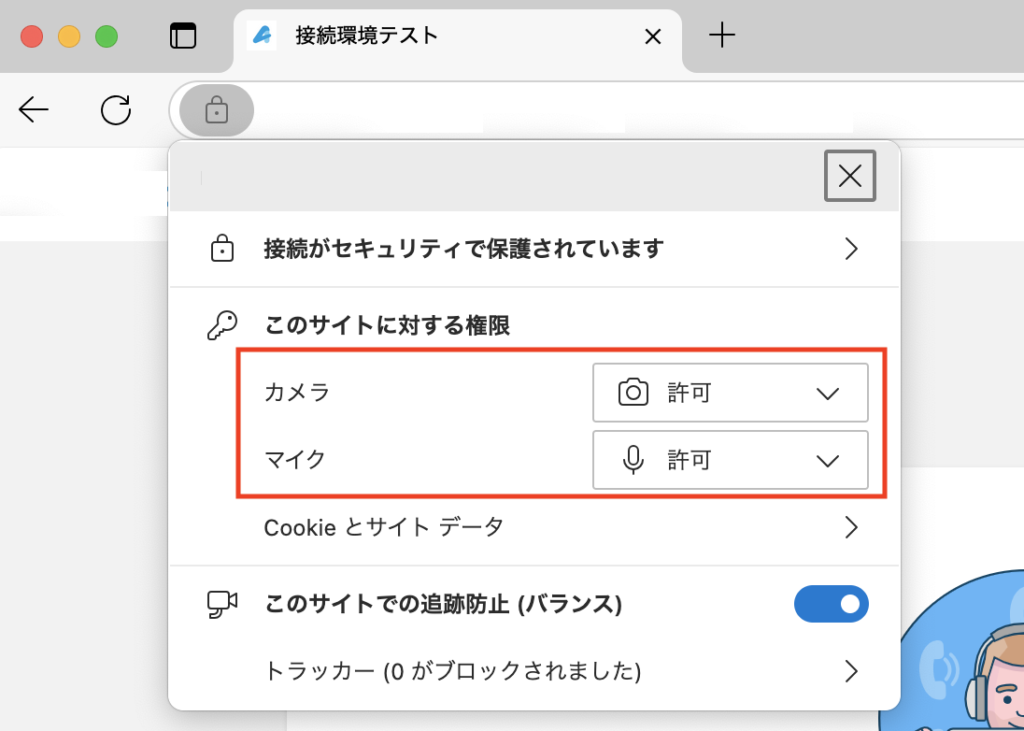The height and width of the screenshot is (731, 1024).
Task: Click the このサイトに対する権限 heading
Action: click(387, 326)
